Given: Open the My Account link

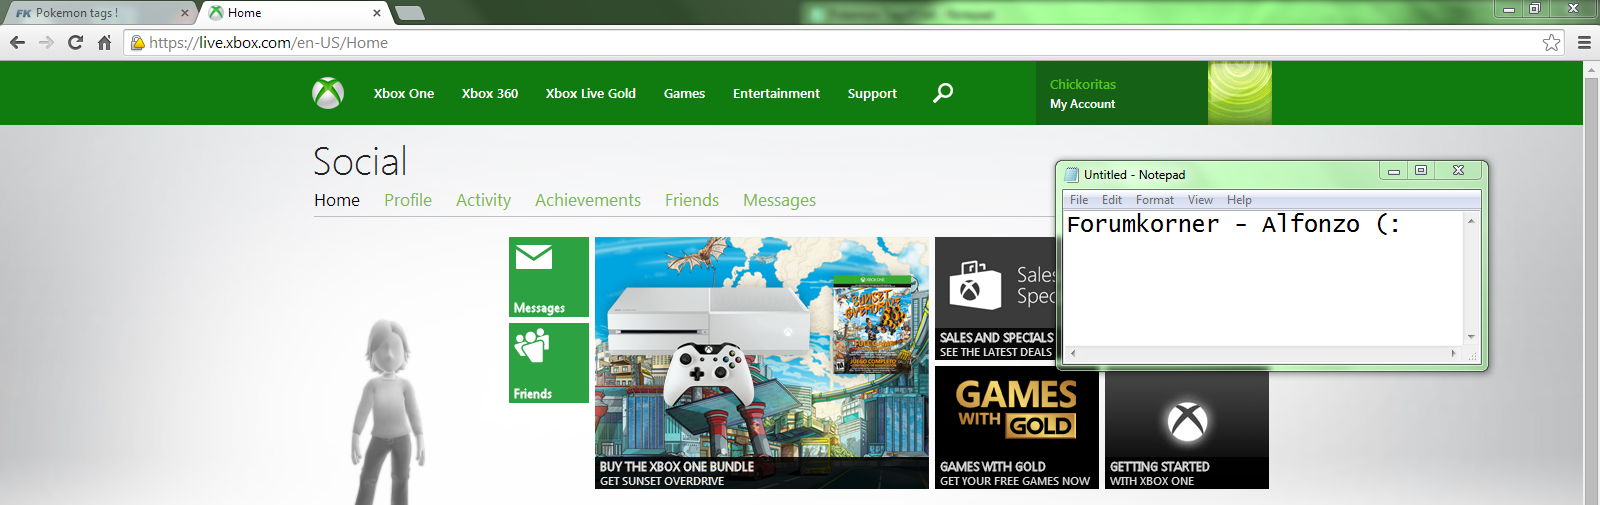Looking at the screenshot, I should pyautogui.click(x=1082, y=104).
